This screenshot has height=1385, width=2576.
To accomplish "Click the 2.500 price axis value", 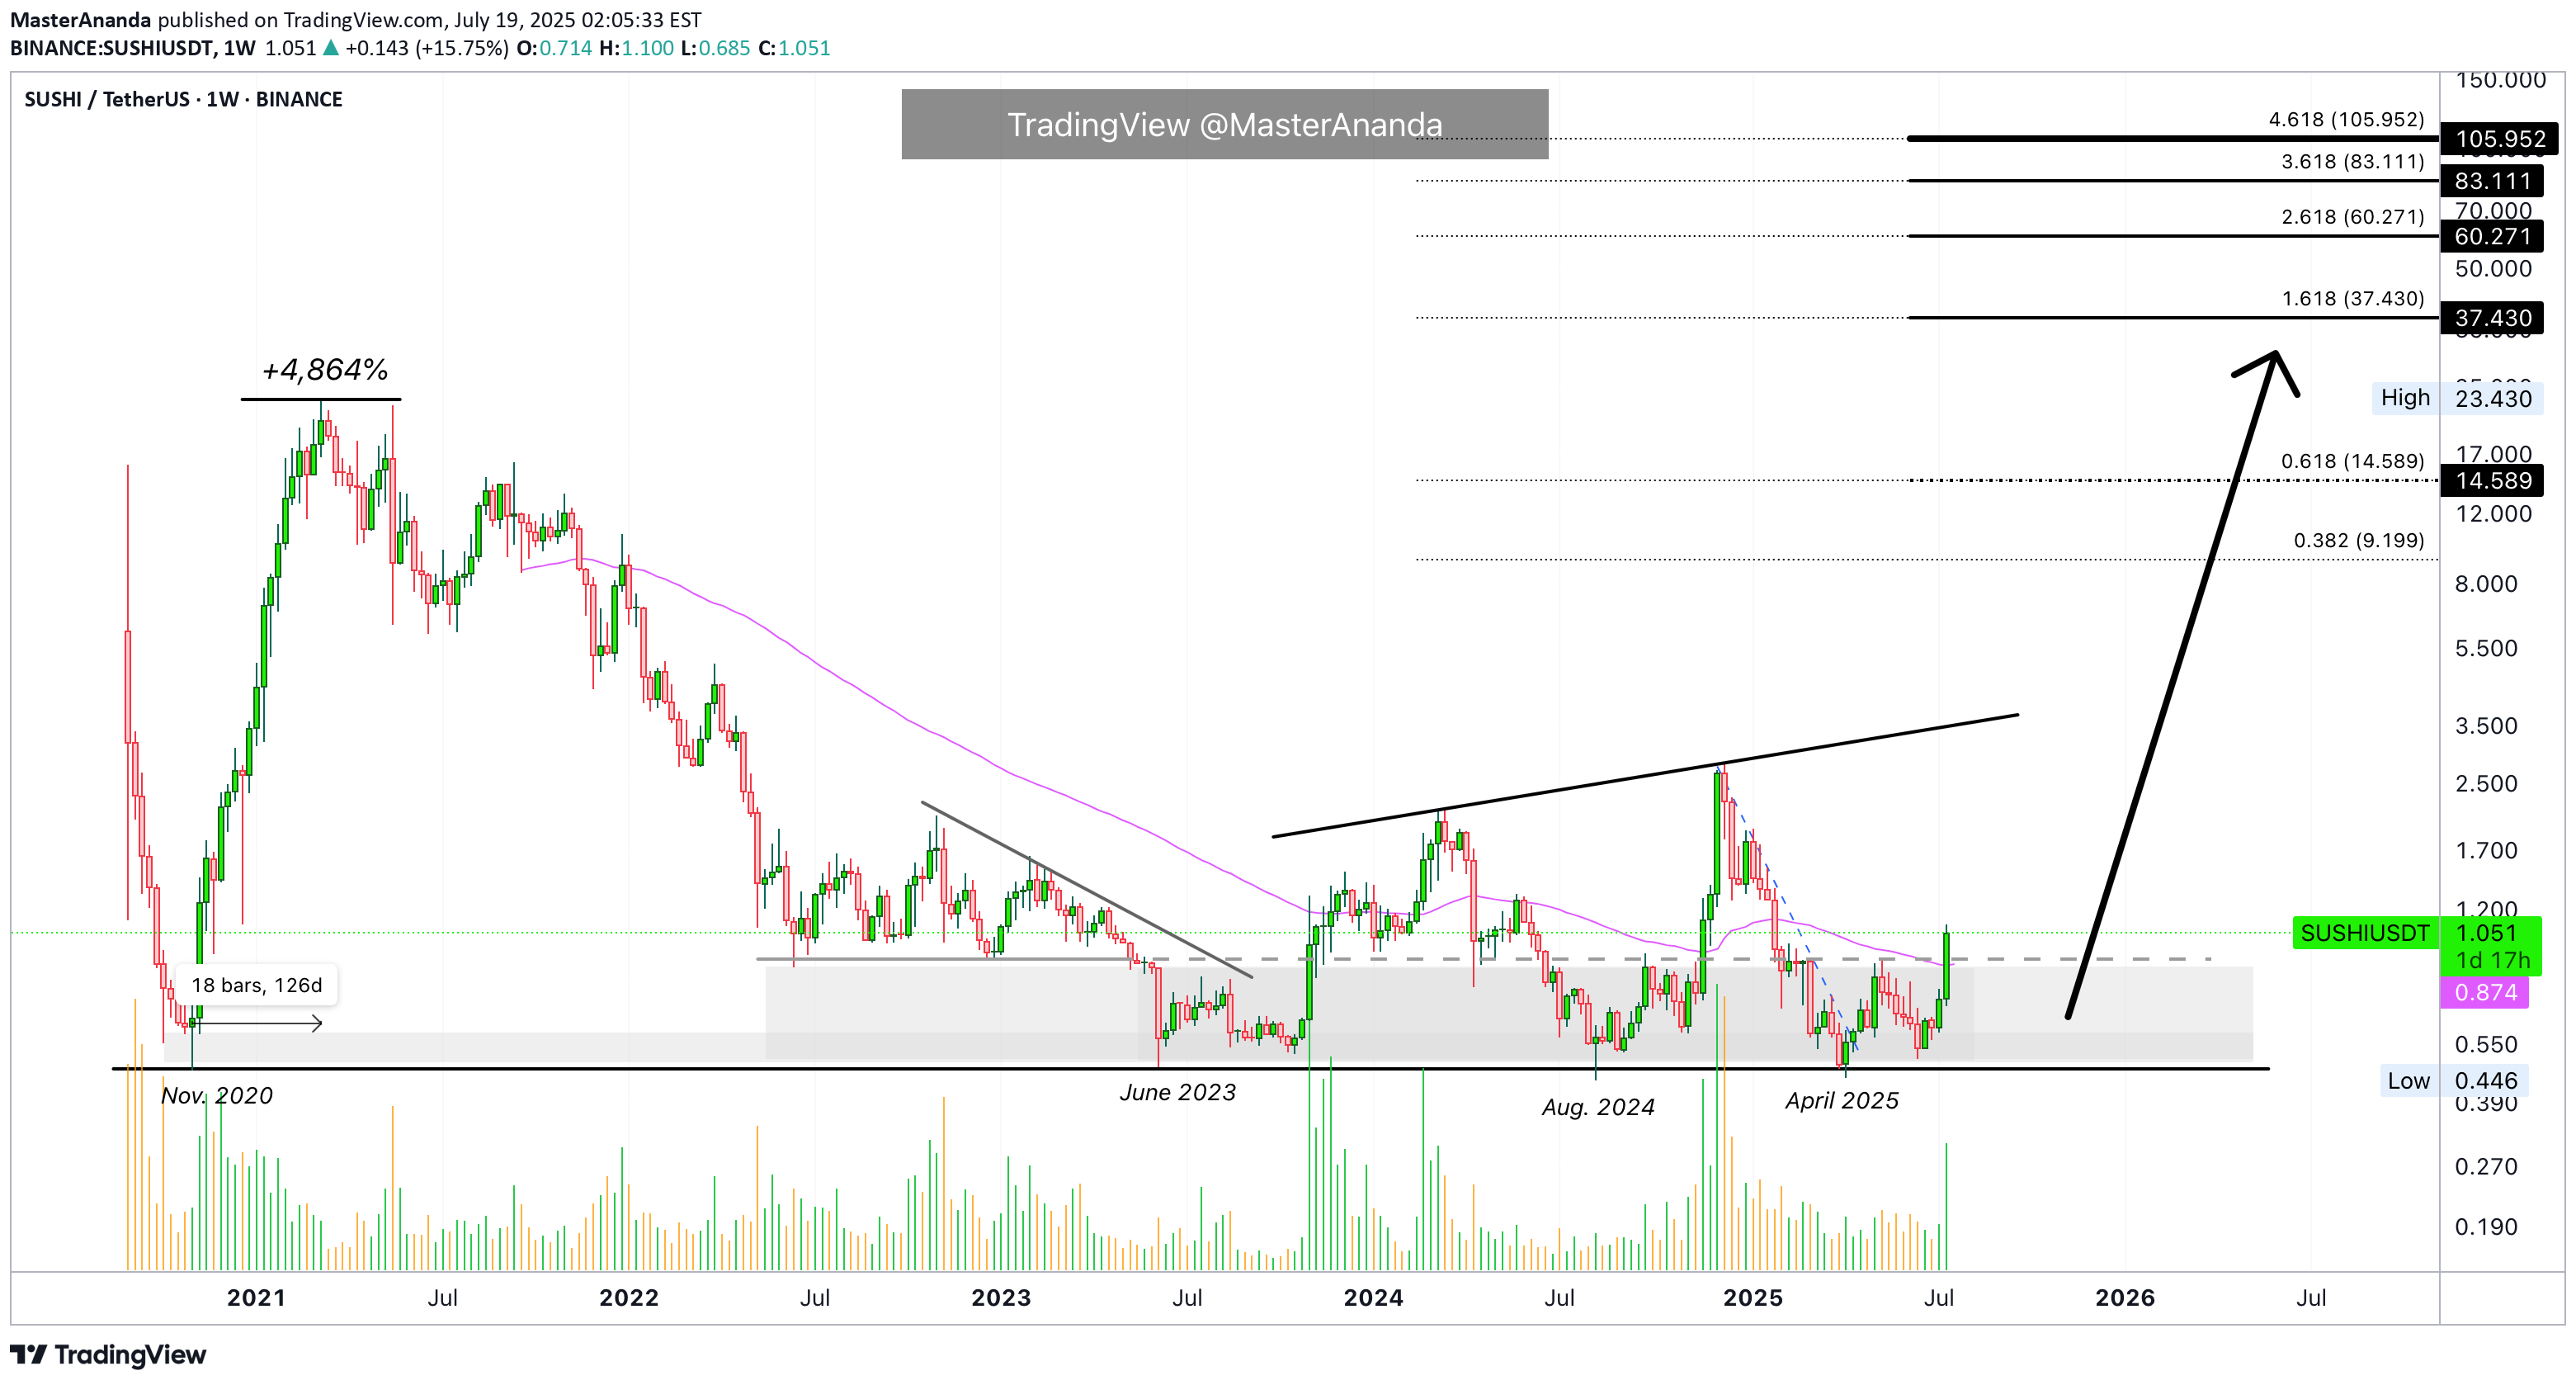I will click(2486, 783).
